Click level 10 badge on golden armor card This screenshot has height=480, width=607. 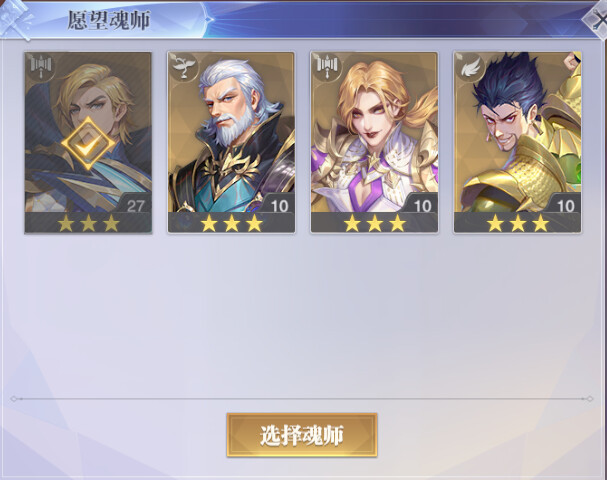point(566,206)
